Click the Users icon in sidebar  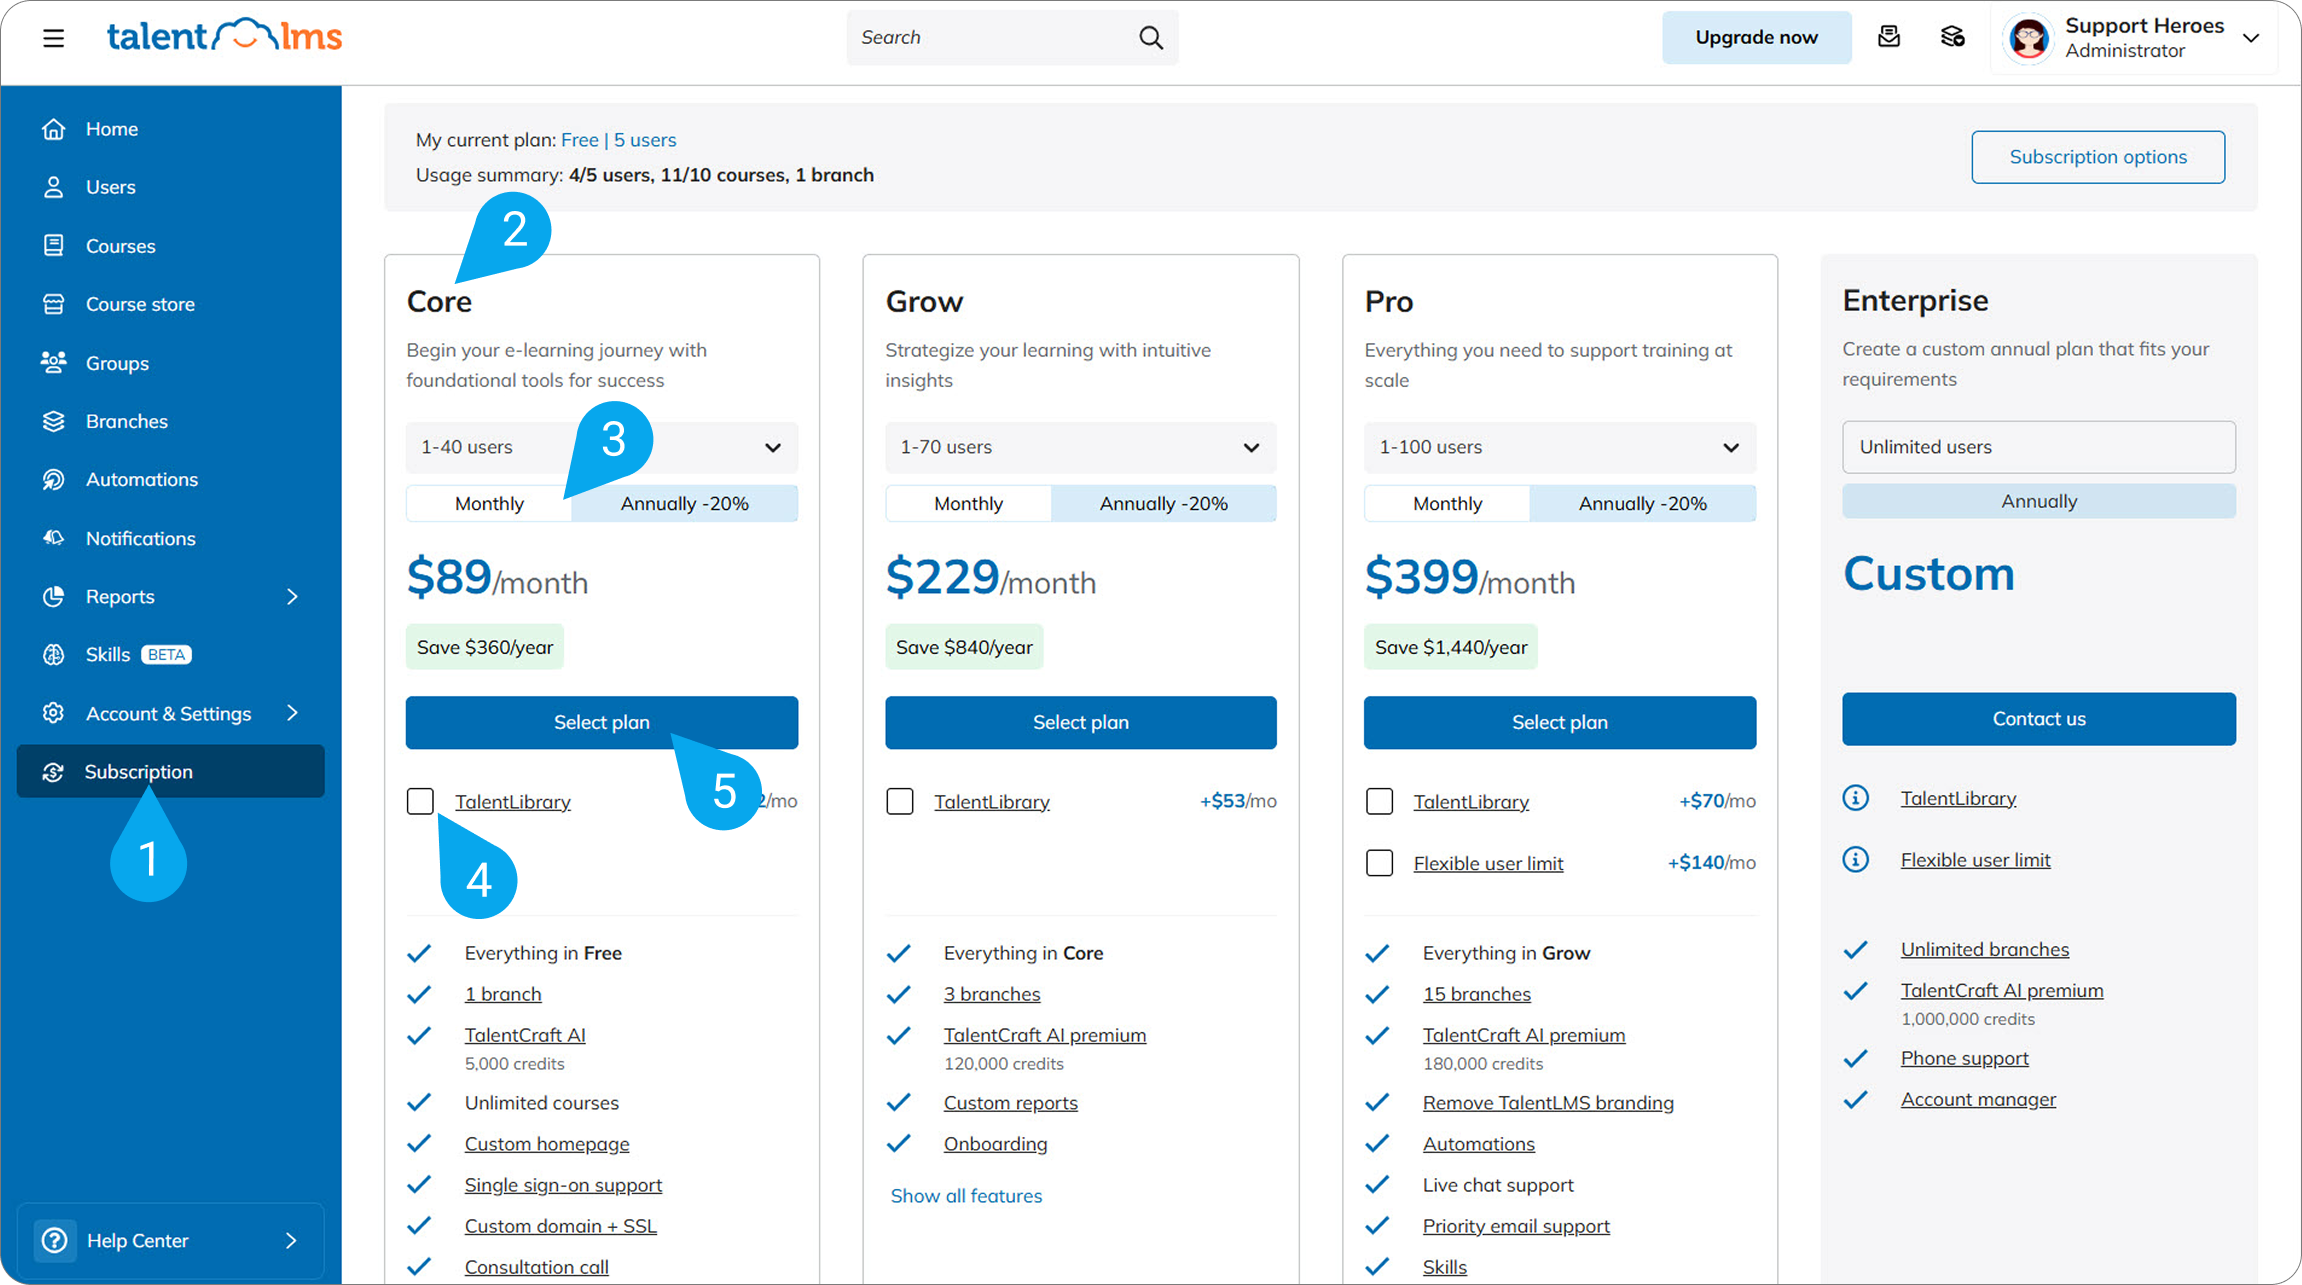pyautogui.click(x=53, y=187)
